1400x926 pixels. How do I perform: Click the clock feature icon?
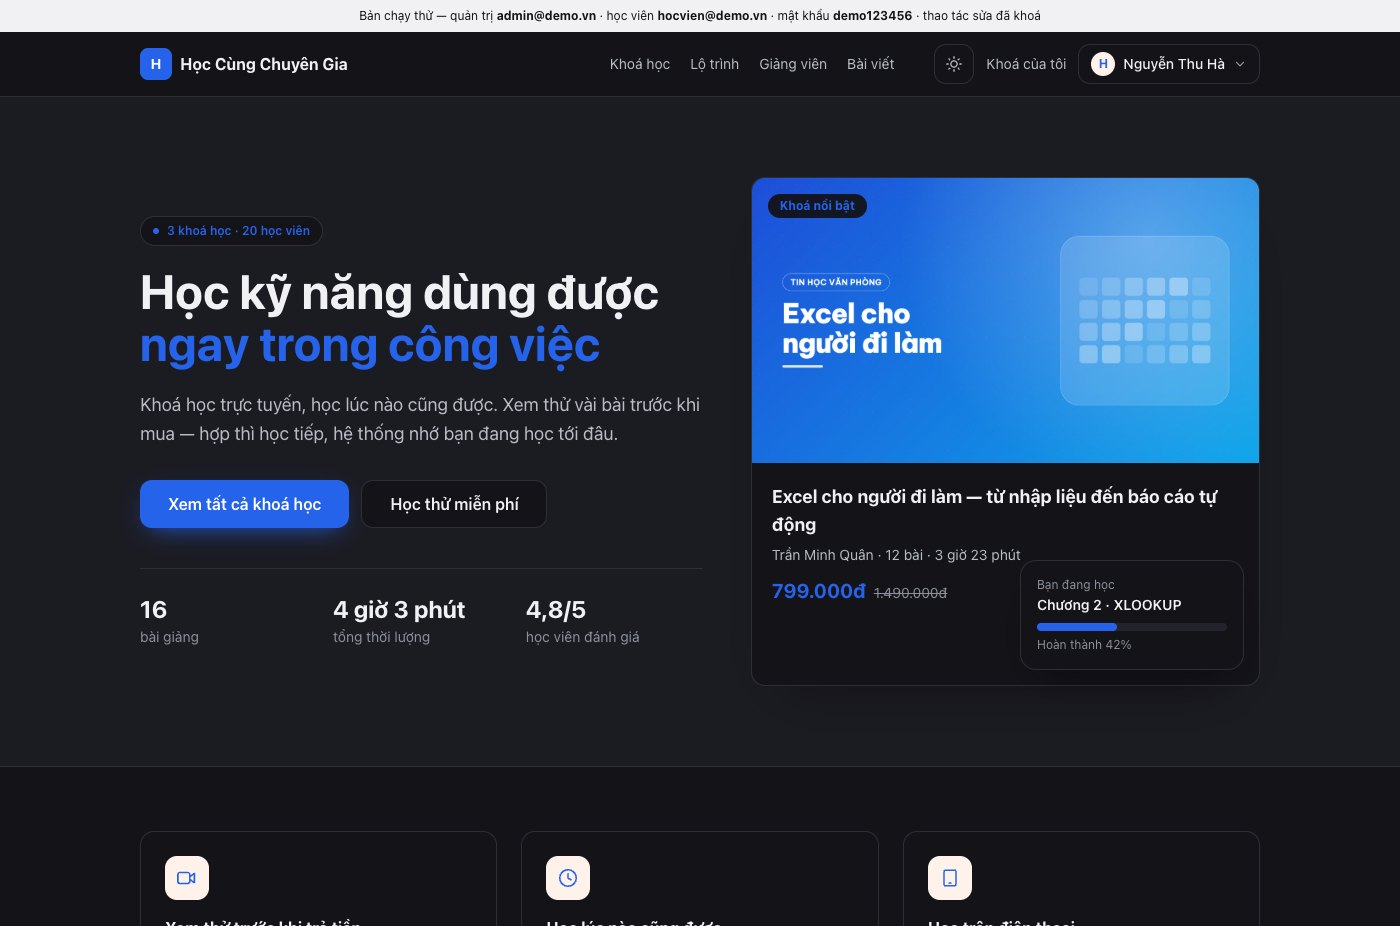click(568, 878)
